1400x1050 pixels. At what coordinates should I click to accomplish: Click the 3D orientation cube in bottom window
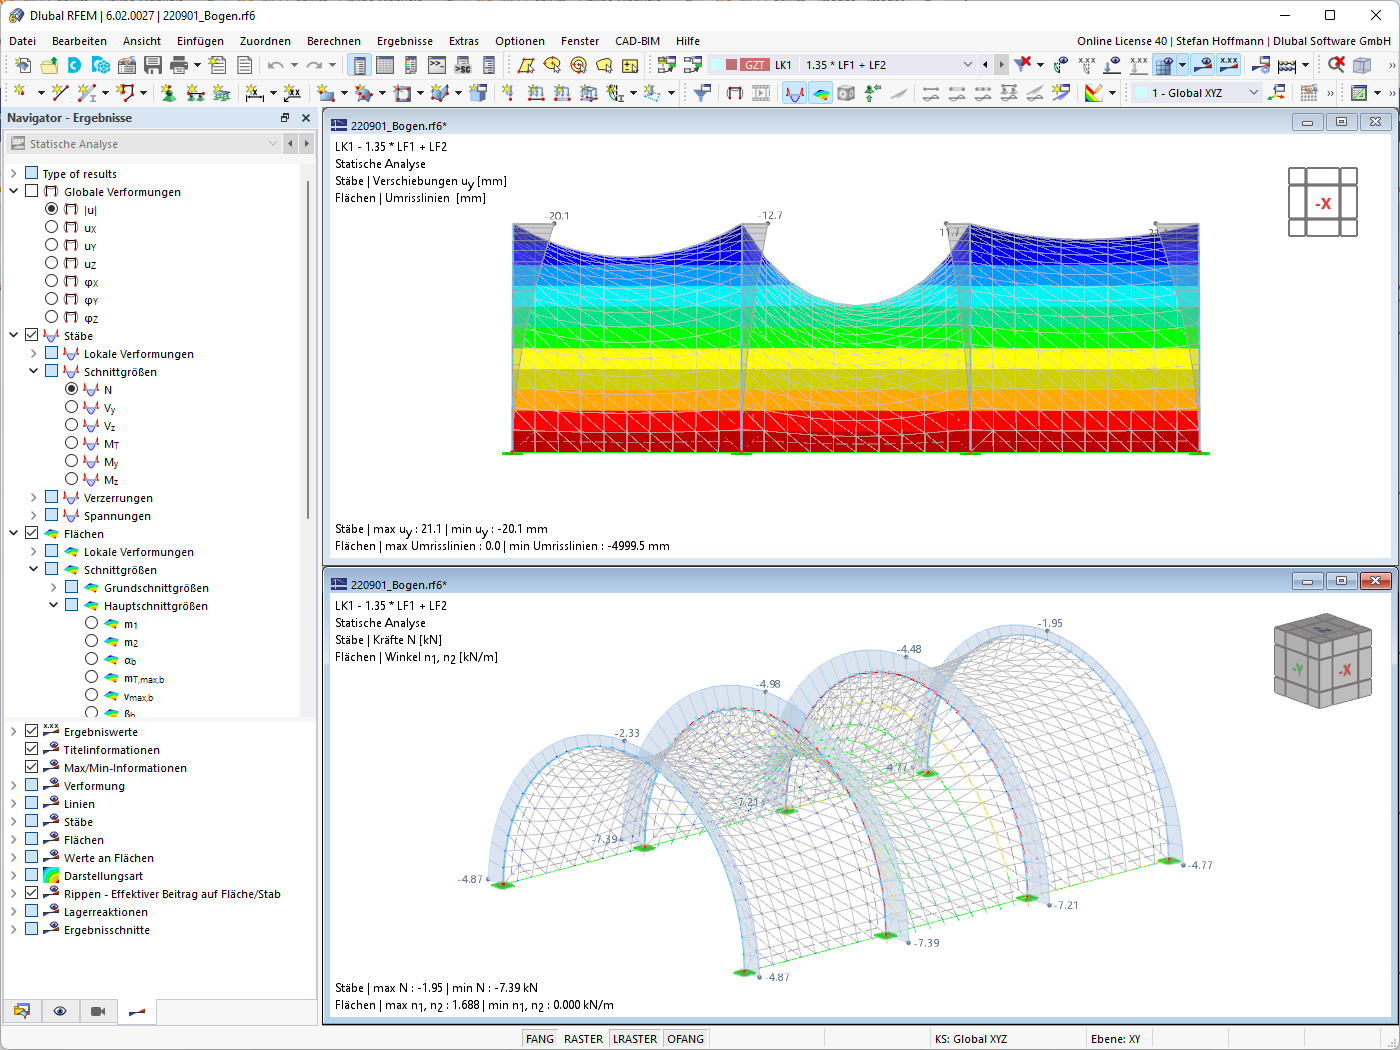(1322, 661)
